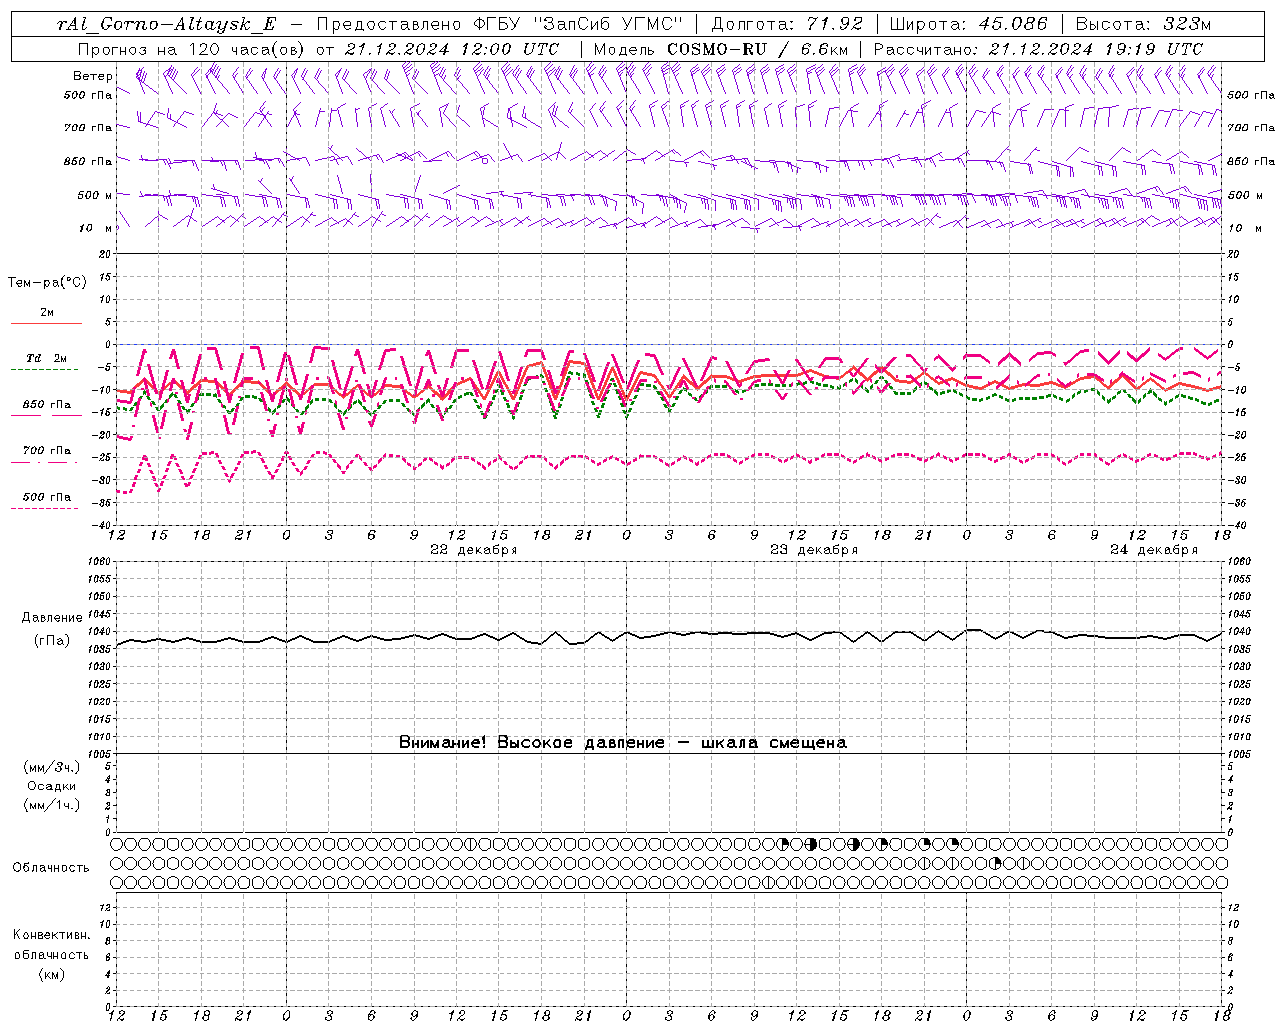Image resolution: width=1280 pixels, height=1024 pixels.
Task: Select the Рассчитано 21.12.2024 19:19 UTC timestamp
Action: [x=1038, y=49]
